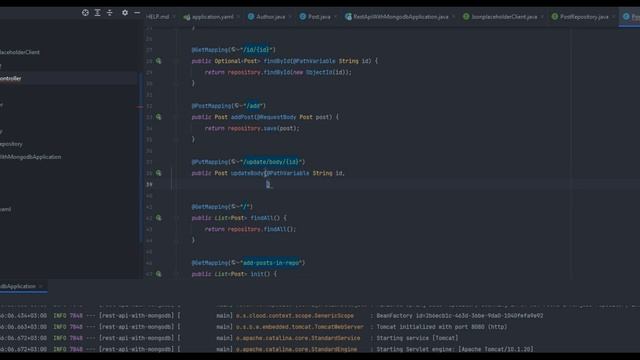Viewport: 640px width, 360px height.
Task: Click o.apache.catalina.core.StandardService in console
Action: pos(298,338)
